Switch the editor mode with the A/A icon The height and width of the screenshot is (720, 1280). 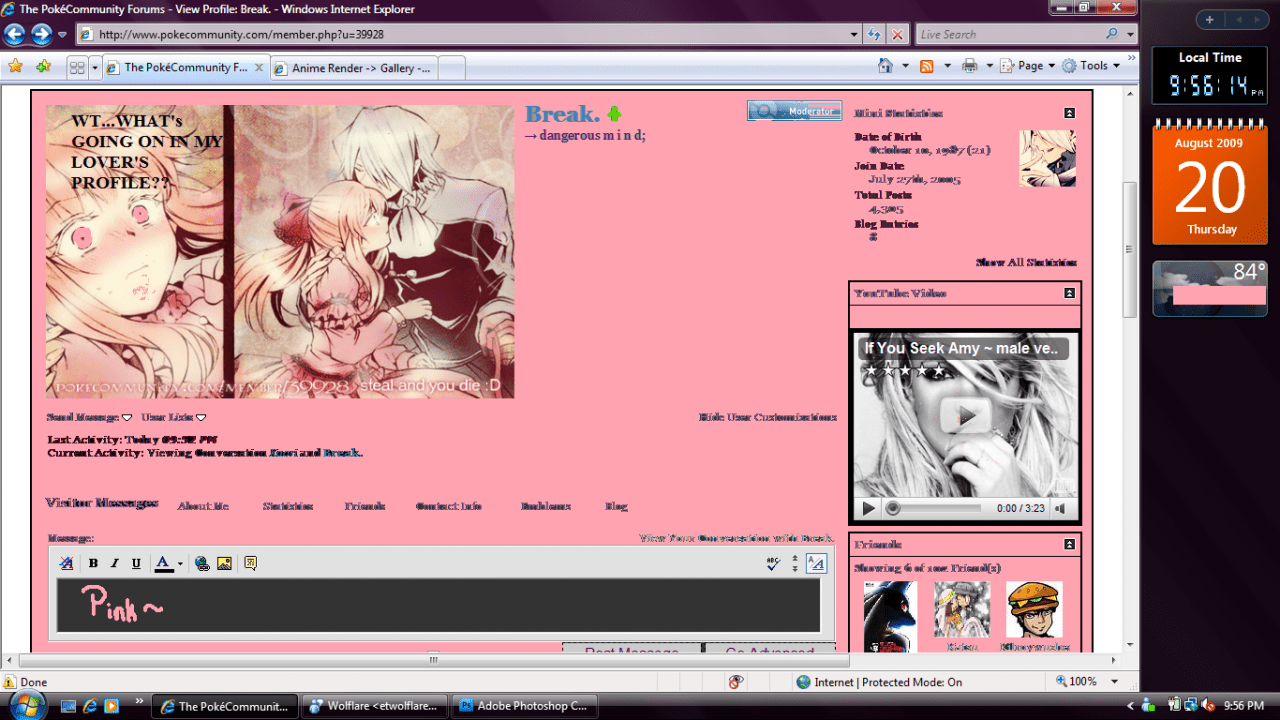click(x=816, y=563)
